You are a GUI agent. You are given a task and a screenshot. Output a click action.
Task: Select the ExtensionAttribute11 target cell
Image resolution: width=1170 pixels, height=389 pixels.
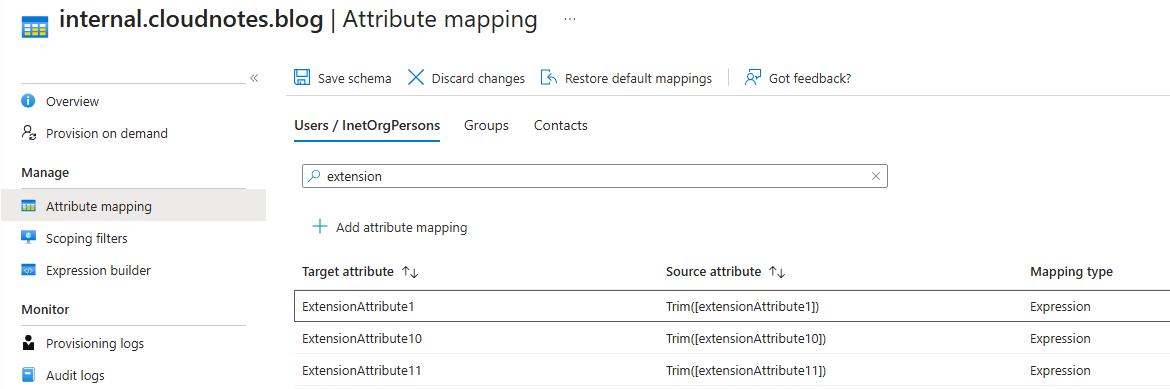click(362, 371)
